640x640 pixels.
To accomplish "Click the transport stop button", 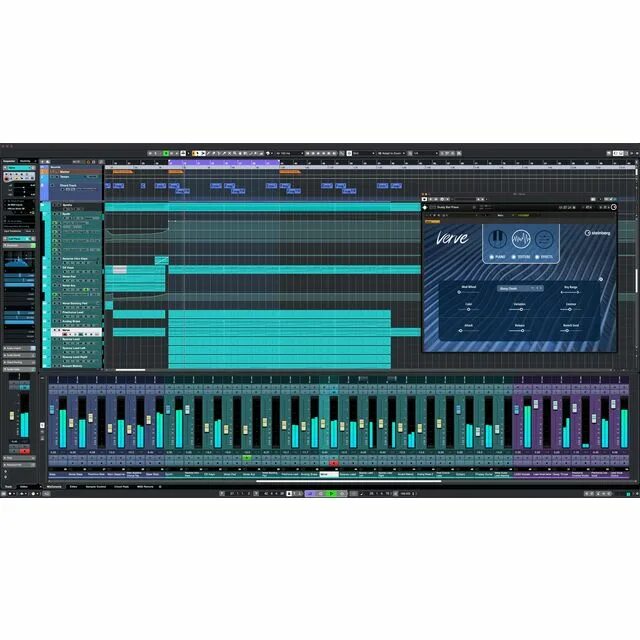I will pos(321,493).
